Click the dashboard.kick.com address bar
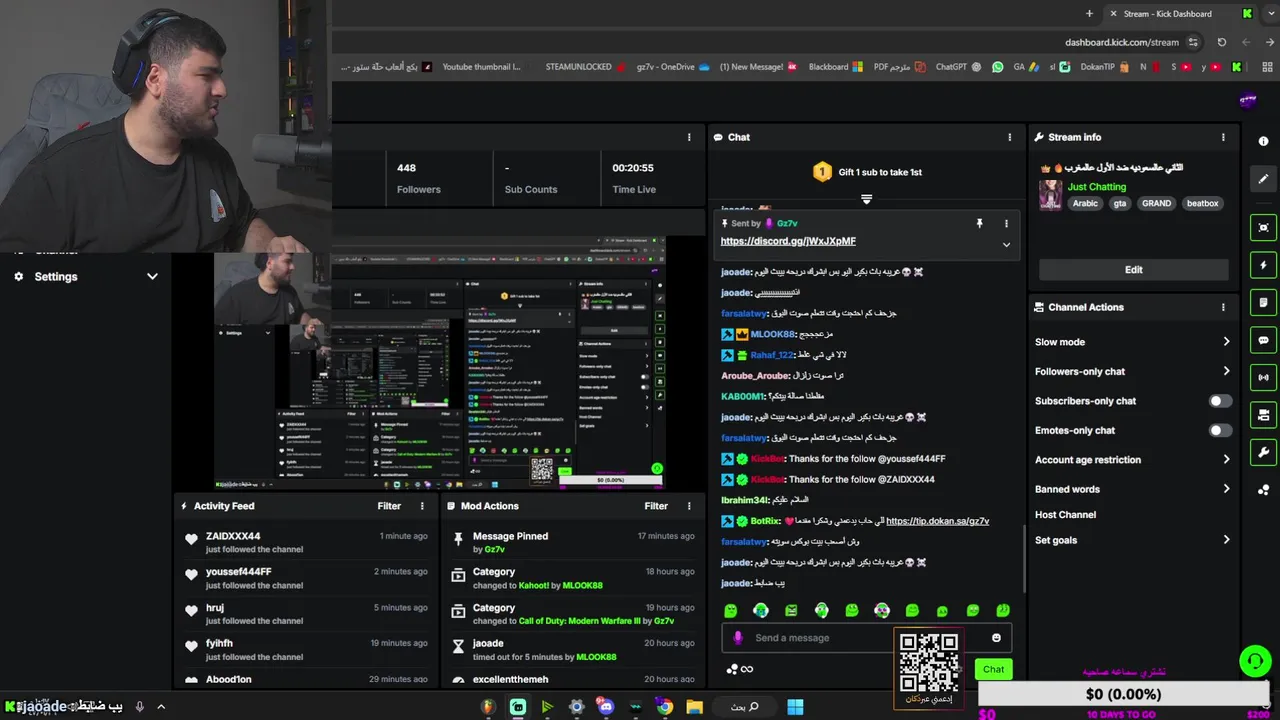1280x720 pixels. 1122,43
